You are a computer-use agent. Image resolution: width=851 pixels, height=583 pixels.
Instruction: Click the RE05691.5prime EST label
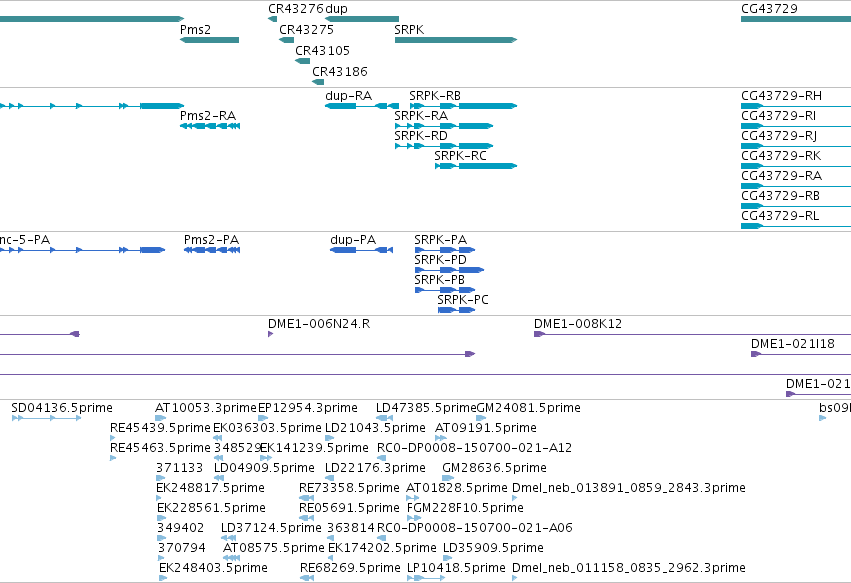coord(349,509)
